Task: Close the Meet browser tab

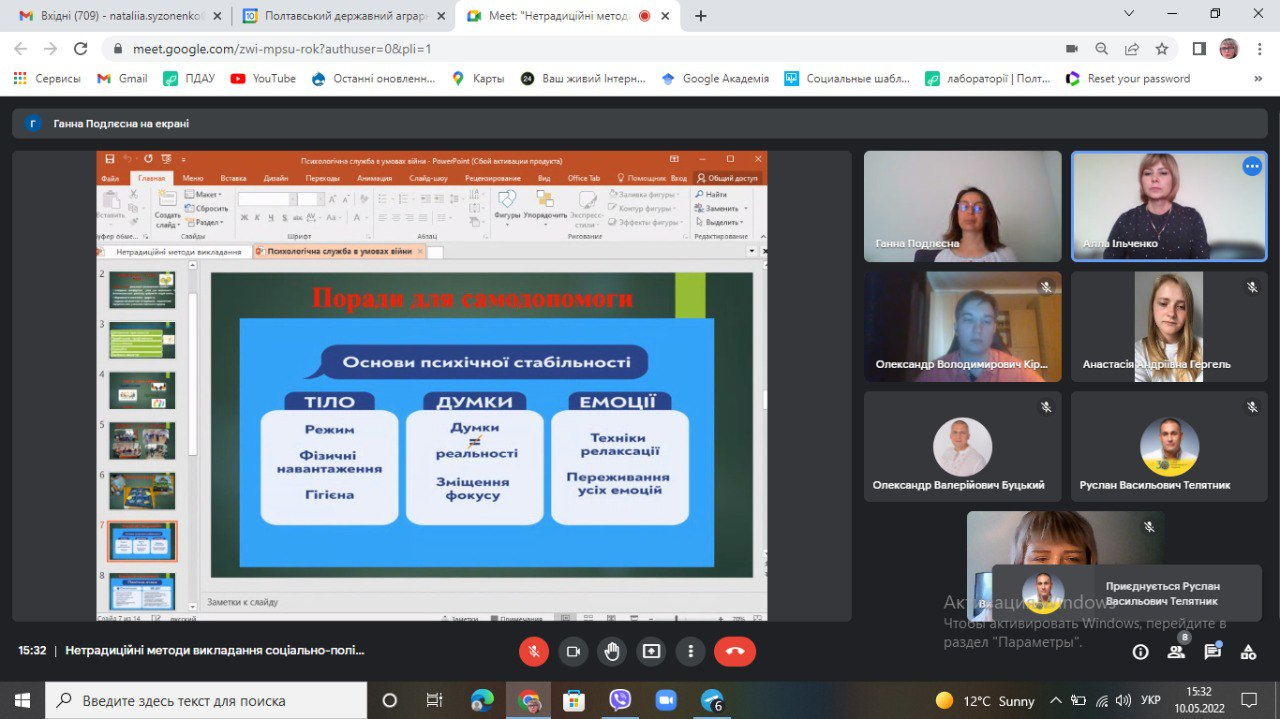Action: pos(666,16)
